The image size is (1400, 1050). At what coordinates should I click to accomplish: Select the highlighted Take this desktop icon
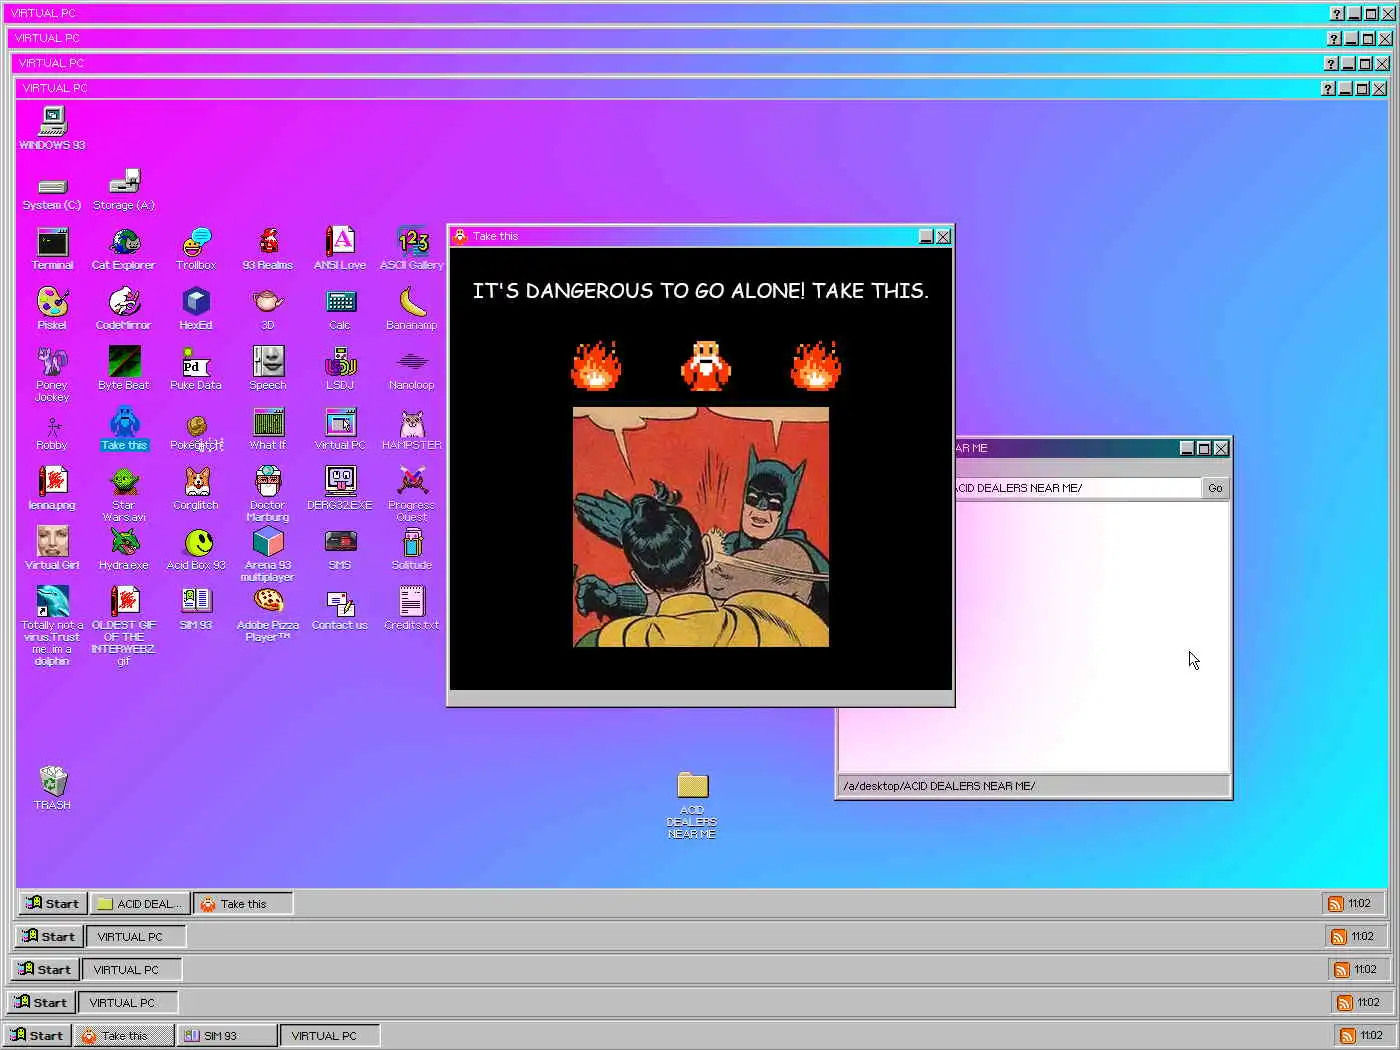124,429
